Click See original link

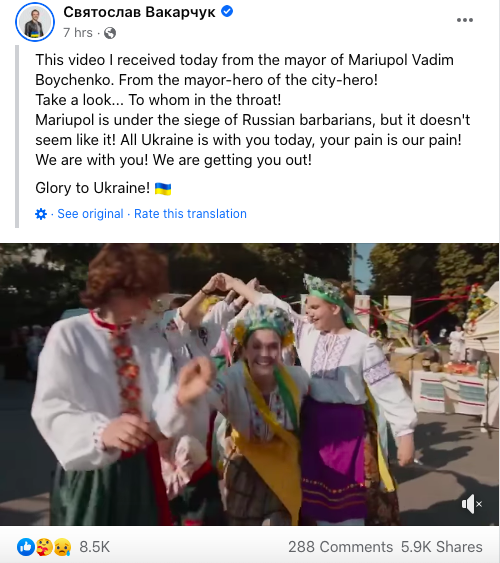pos(90,214)
